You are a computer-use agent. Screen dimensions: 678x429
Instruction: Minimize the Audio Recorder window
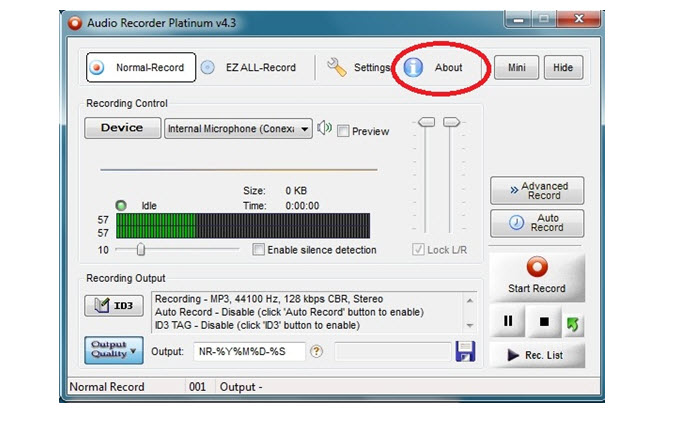(518, 19)
